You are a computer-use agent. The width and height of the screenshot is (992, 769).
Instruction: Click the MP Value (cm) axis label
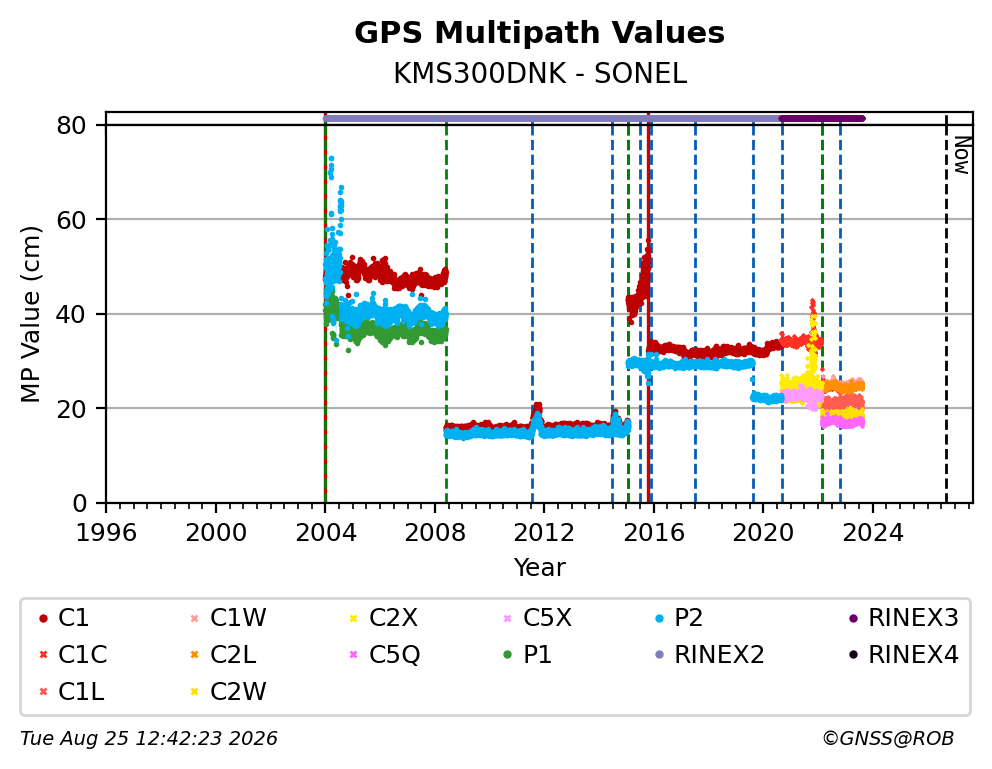[30, 314]
